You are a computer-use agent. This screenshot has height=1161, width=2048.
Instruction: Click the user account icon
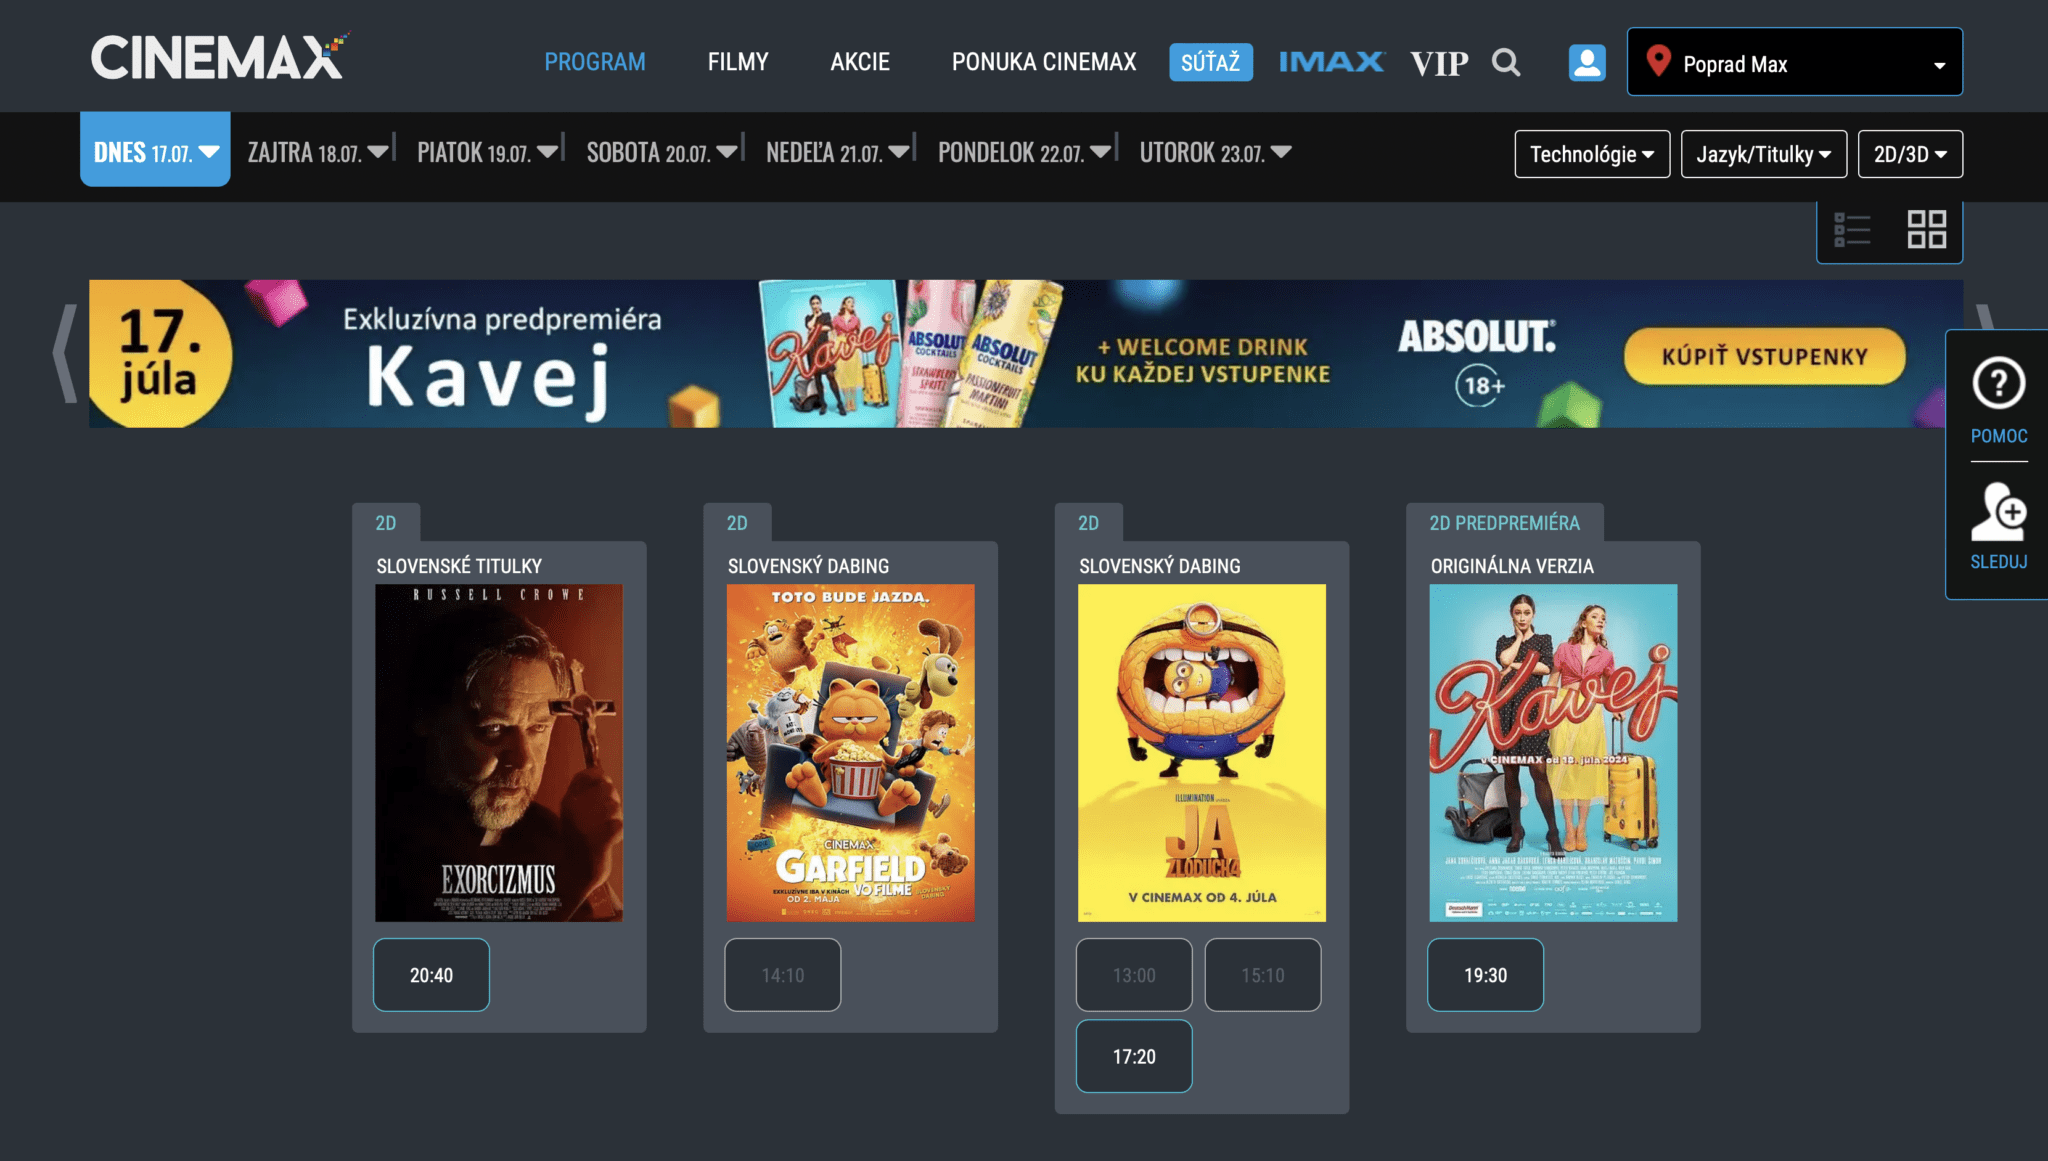(x=1586, y=62)
